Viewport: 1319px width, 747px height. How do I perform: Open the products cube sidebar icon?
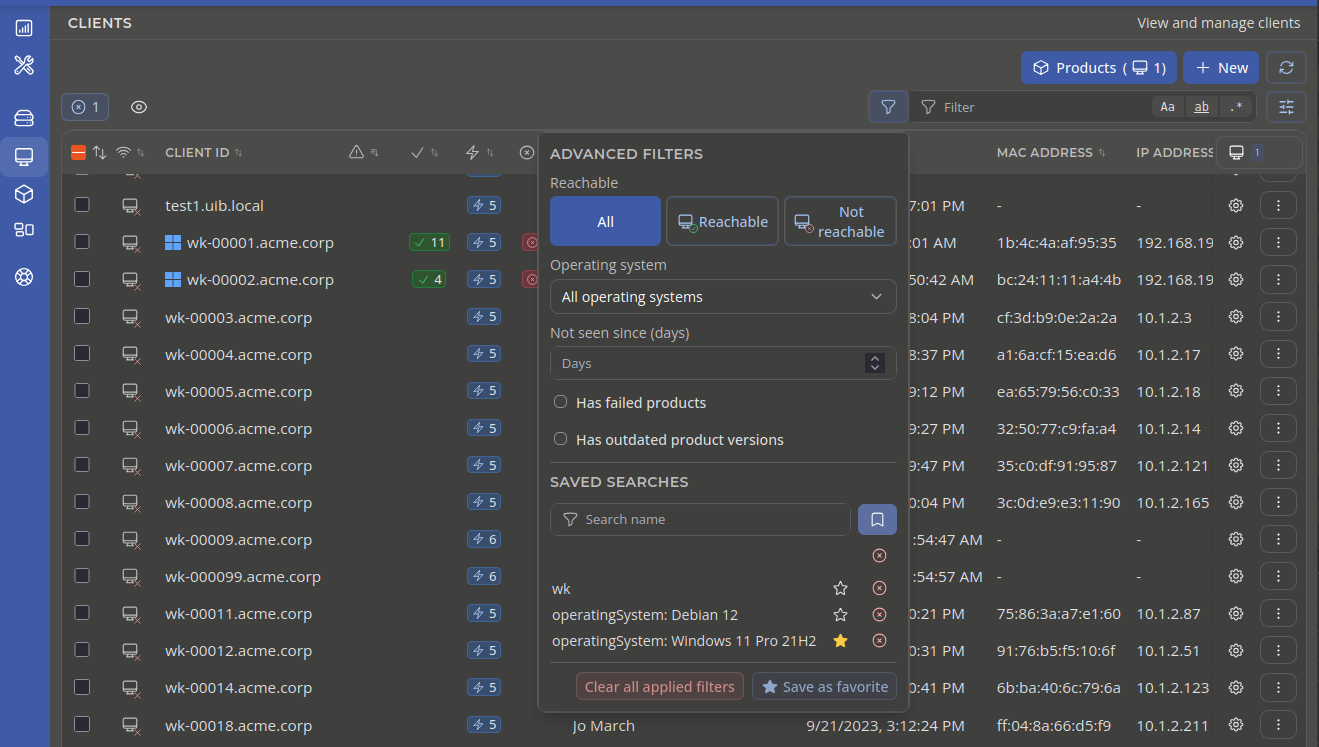coord(24,194)
